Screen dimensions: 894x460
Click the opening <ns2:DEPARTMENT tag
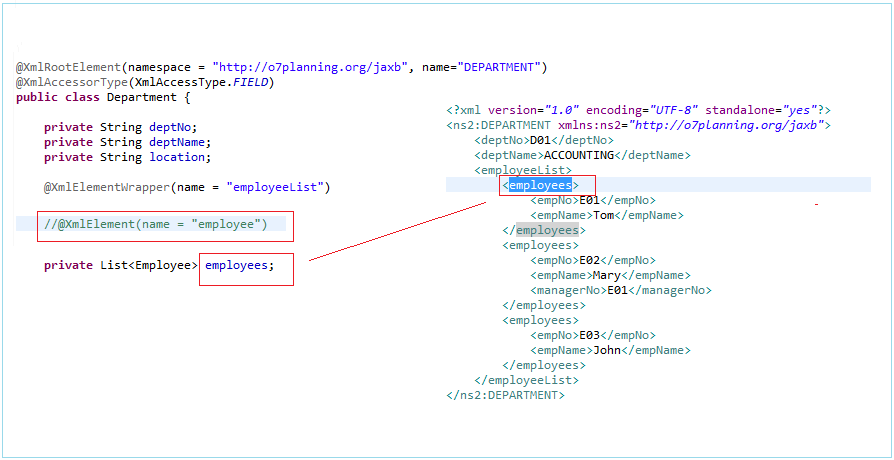click(x=498, y=125)
